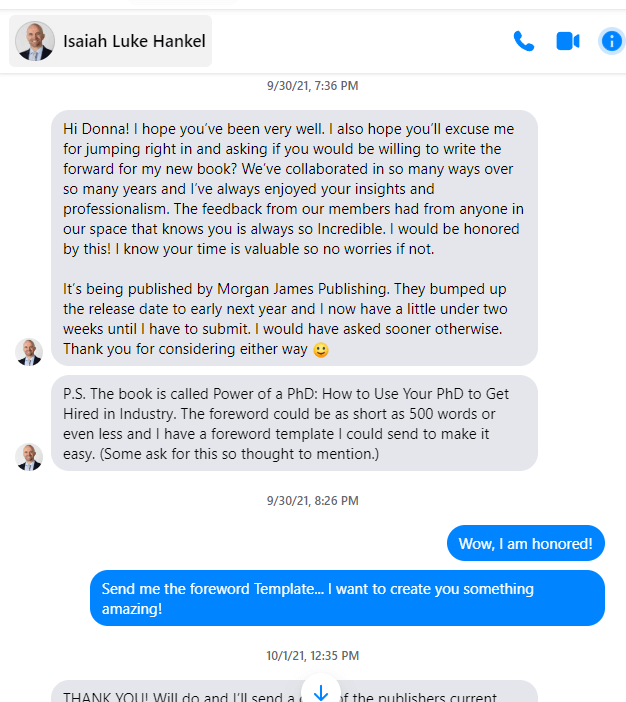Jump to latest messages arrow
Viewport: 626px width, 702px height.
(x=320, y=692)
